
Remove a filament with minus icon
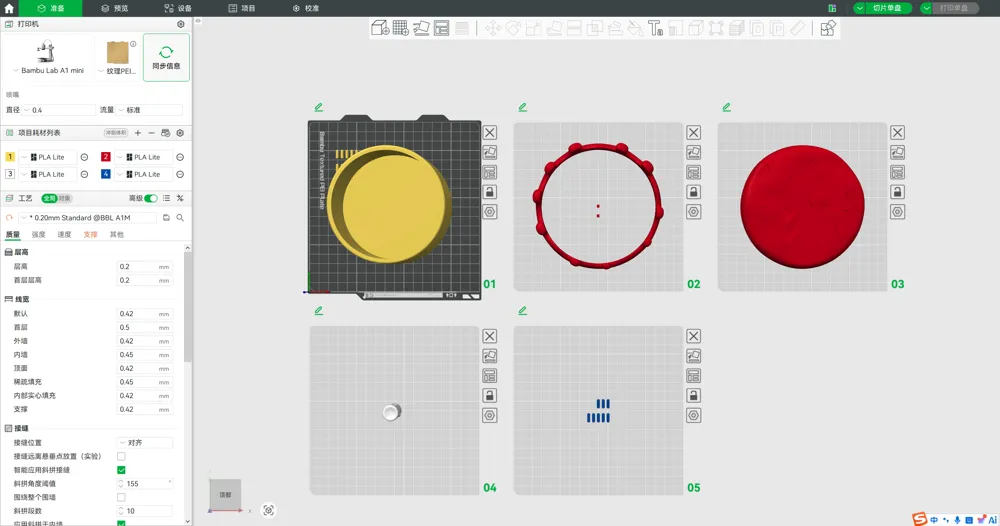(151, 133)
